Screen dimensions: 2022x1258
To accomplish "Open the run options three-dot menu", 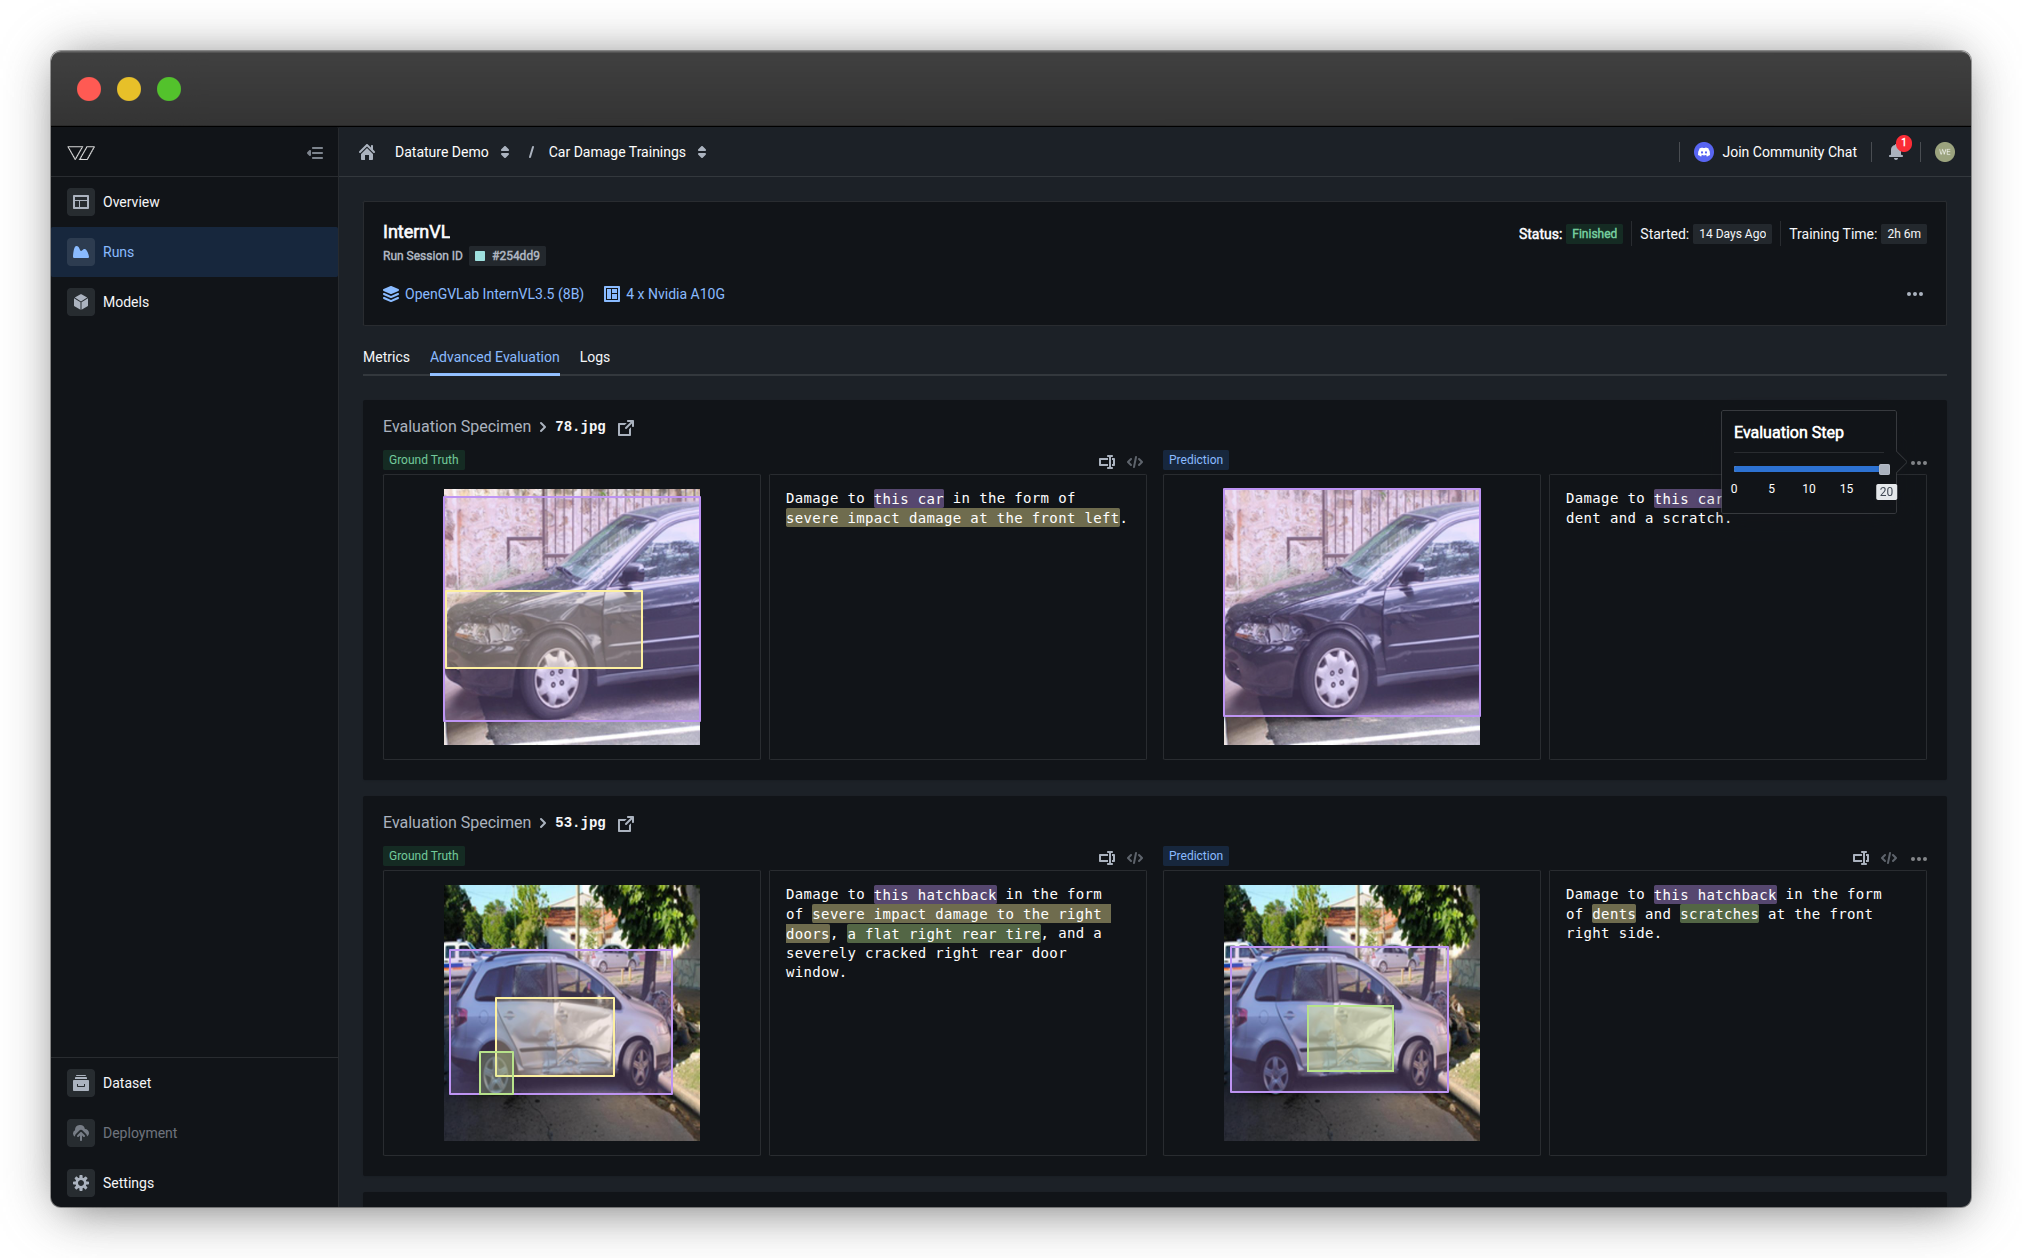I will (x=1914, y=294).
